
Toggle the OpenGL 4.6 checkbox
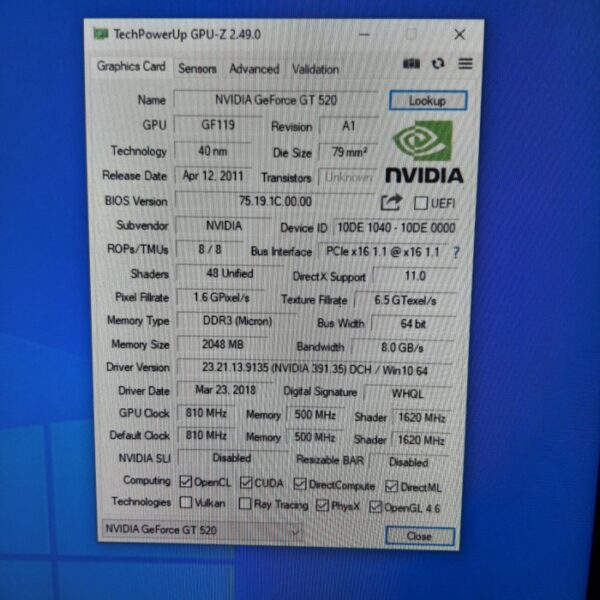coord(375,507)
